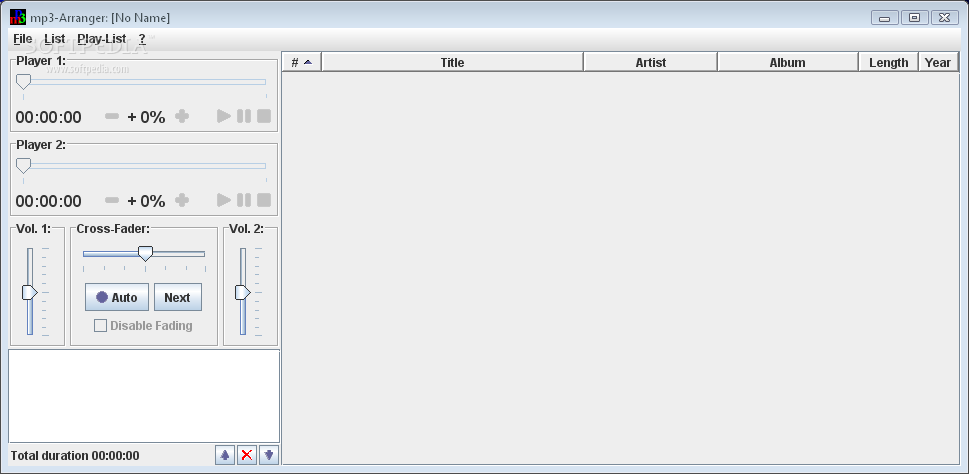This screenshot has height=474, width=969.
Task: Decrease Player 2 tempo with the minus icon
Action: coord(112,200)
